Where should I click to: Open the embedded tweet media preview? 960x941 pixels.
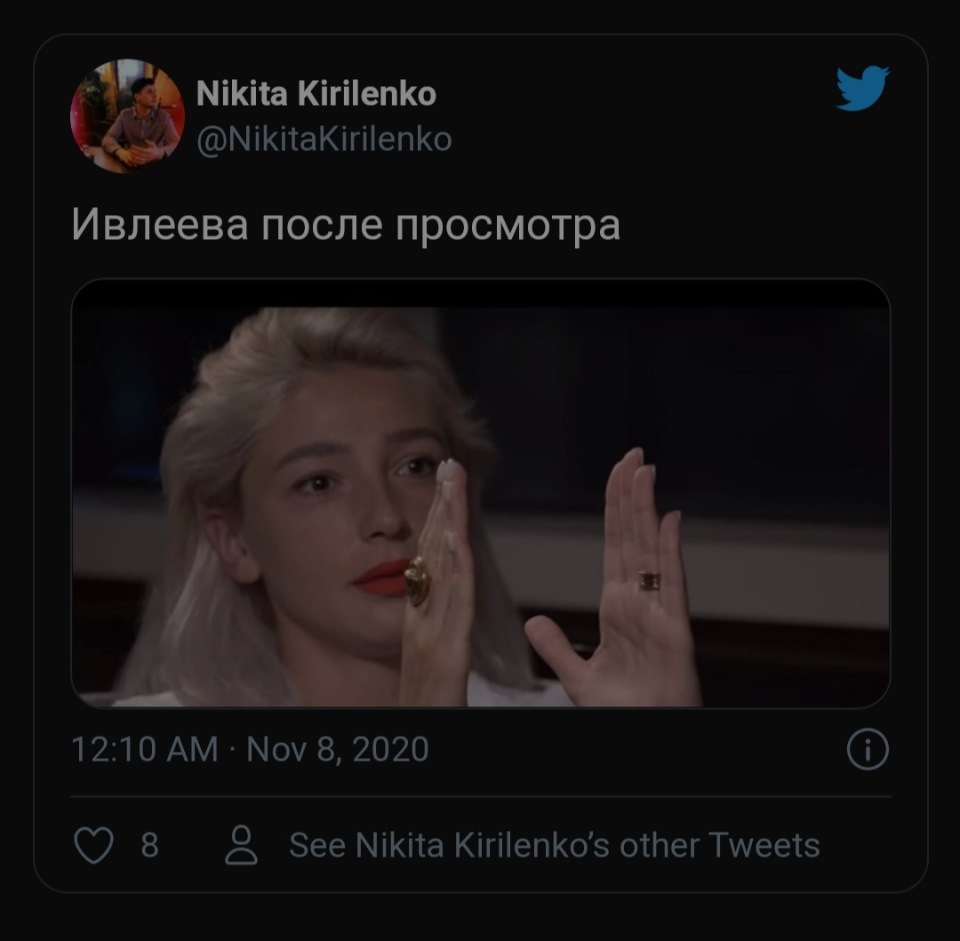(480, 493)
